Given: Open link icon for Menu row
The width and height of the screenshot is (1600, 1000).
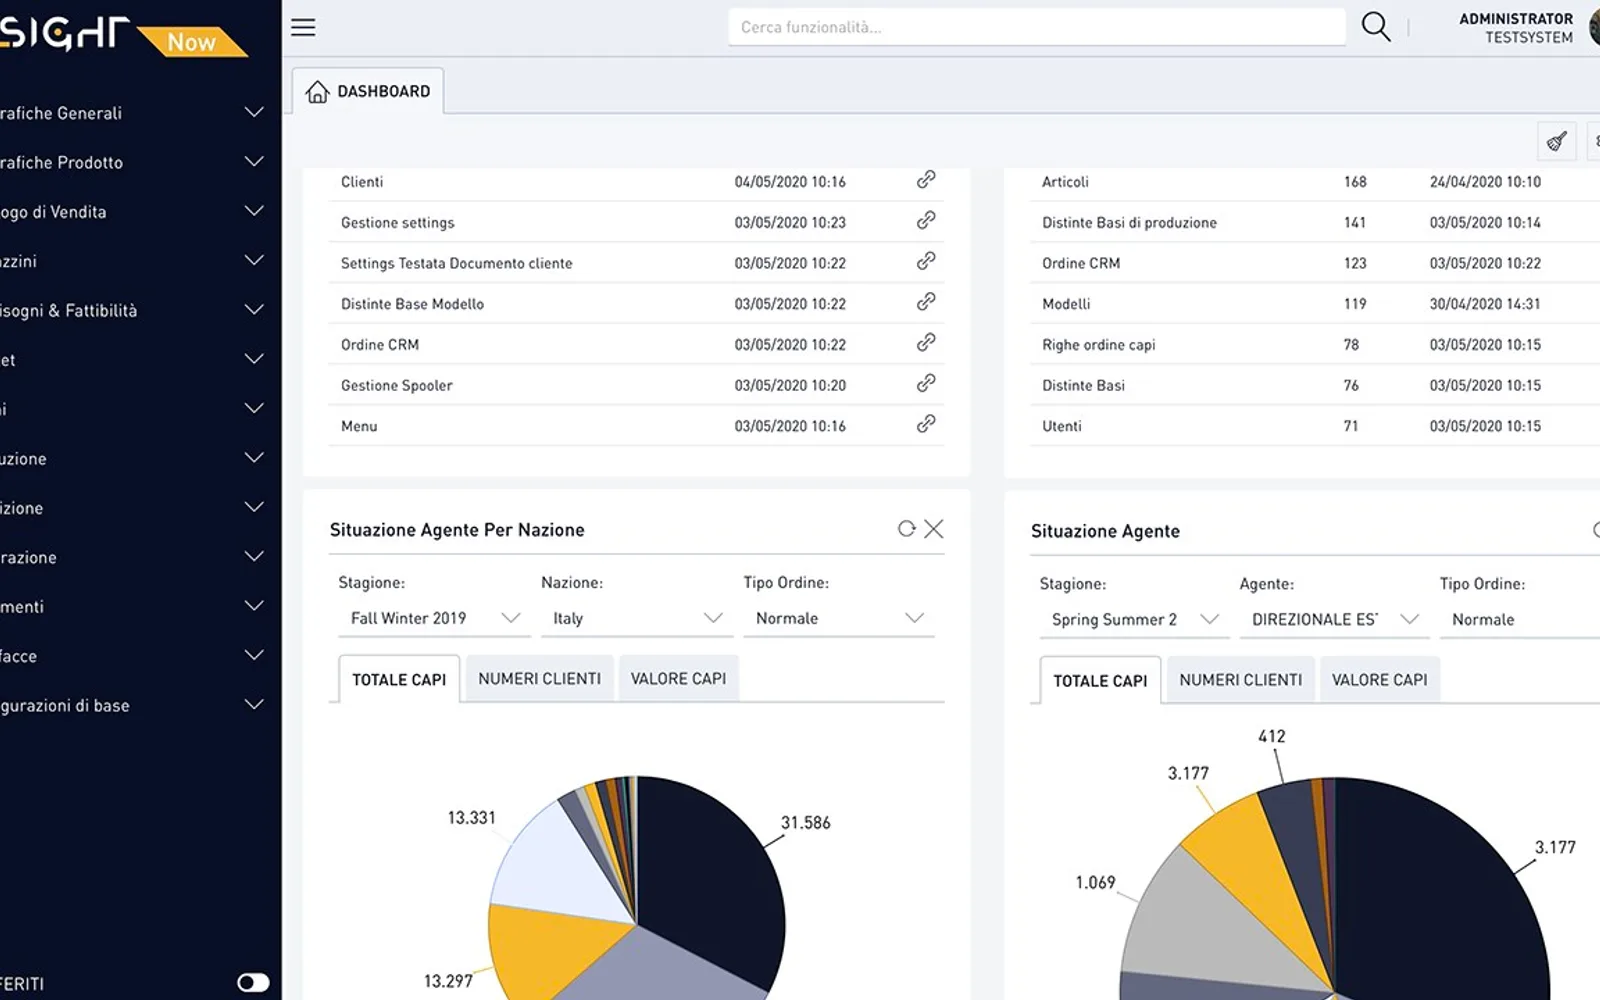Looking at the screenshot, I should (926, 424).
